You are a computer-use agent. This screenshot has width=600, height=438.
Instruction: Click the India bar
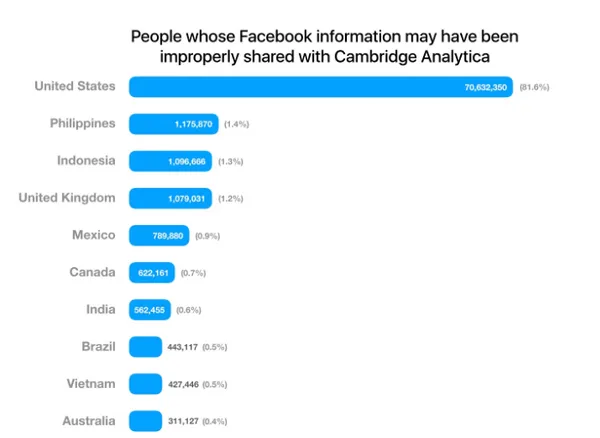pos(150,310)
